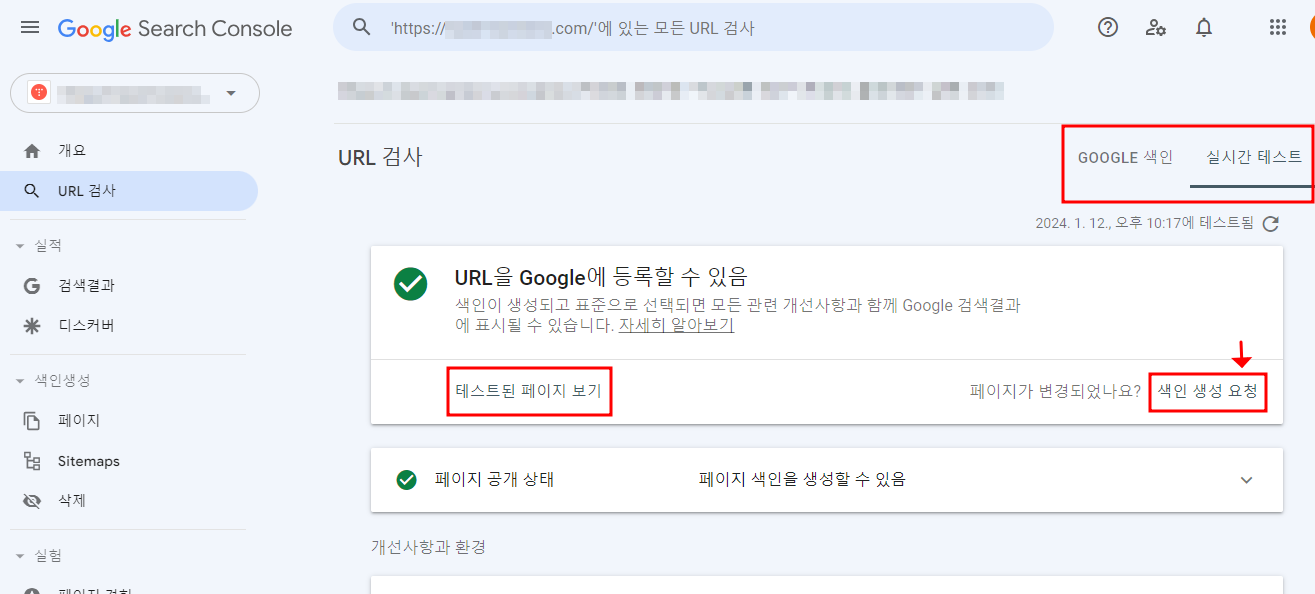This screenshot has height=594, width=1315.
Task: Click the home icon beside 개요
Action: pos(32,151)
